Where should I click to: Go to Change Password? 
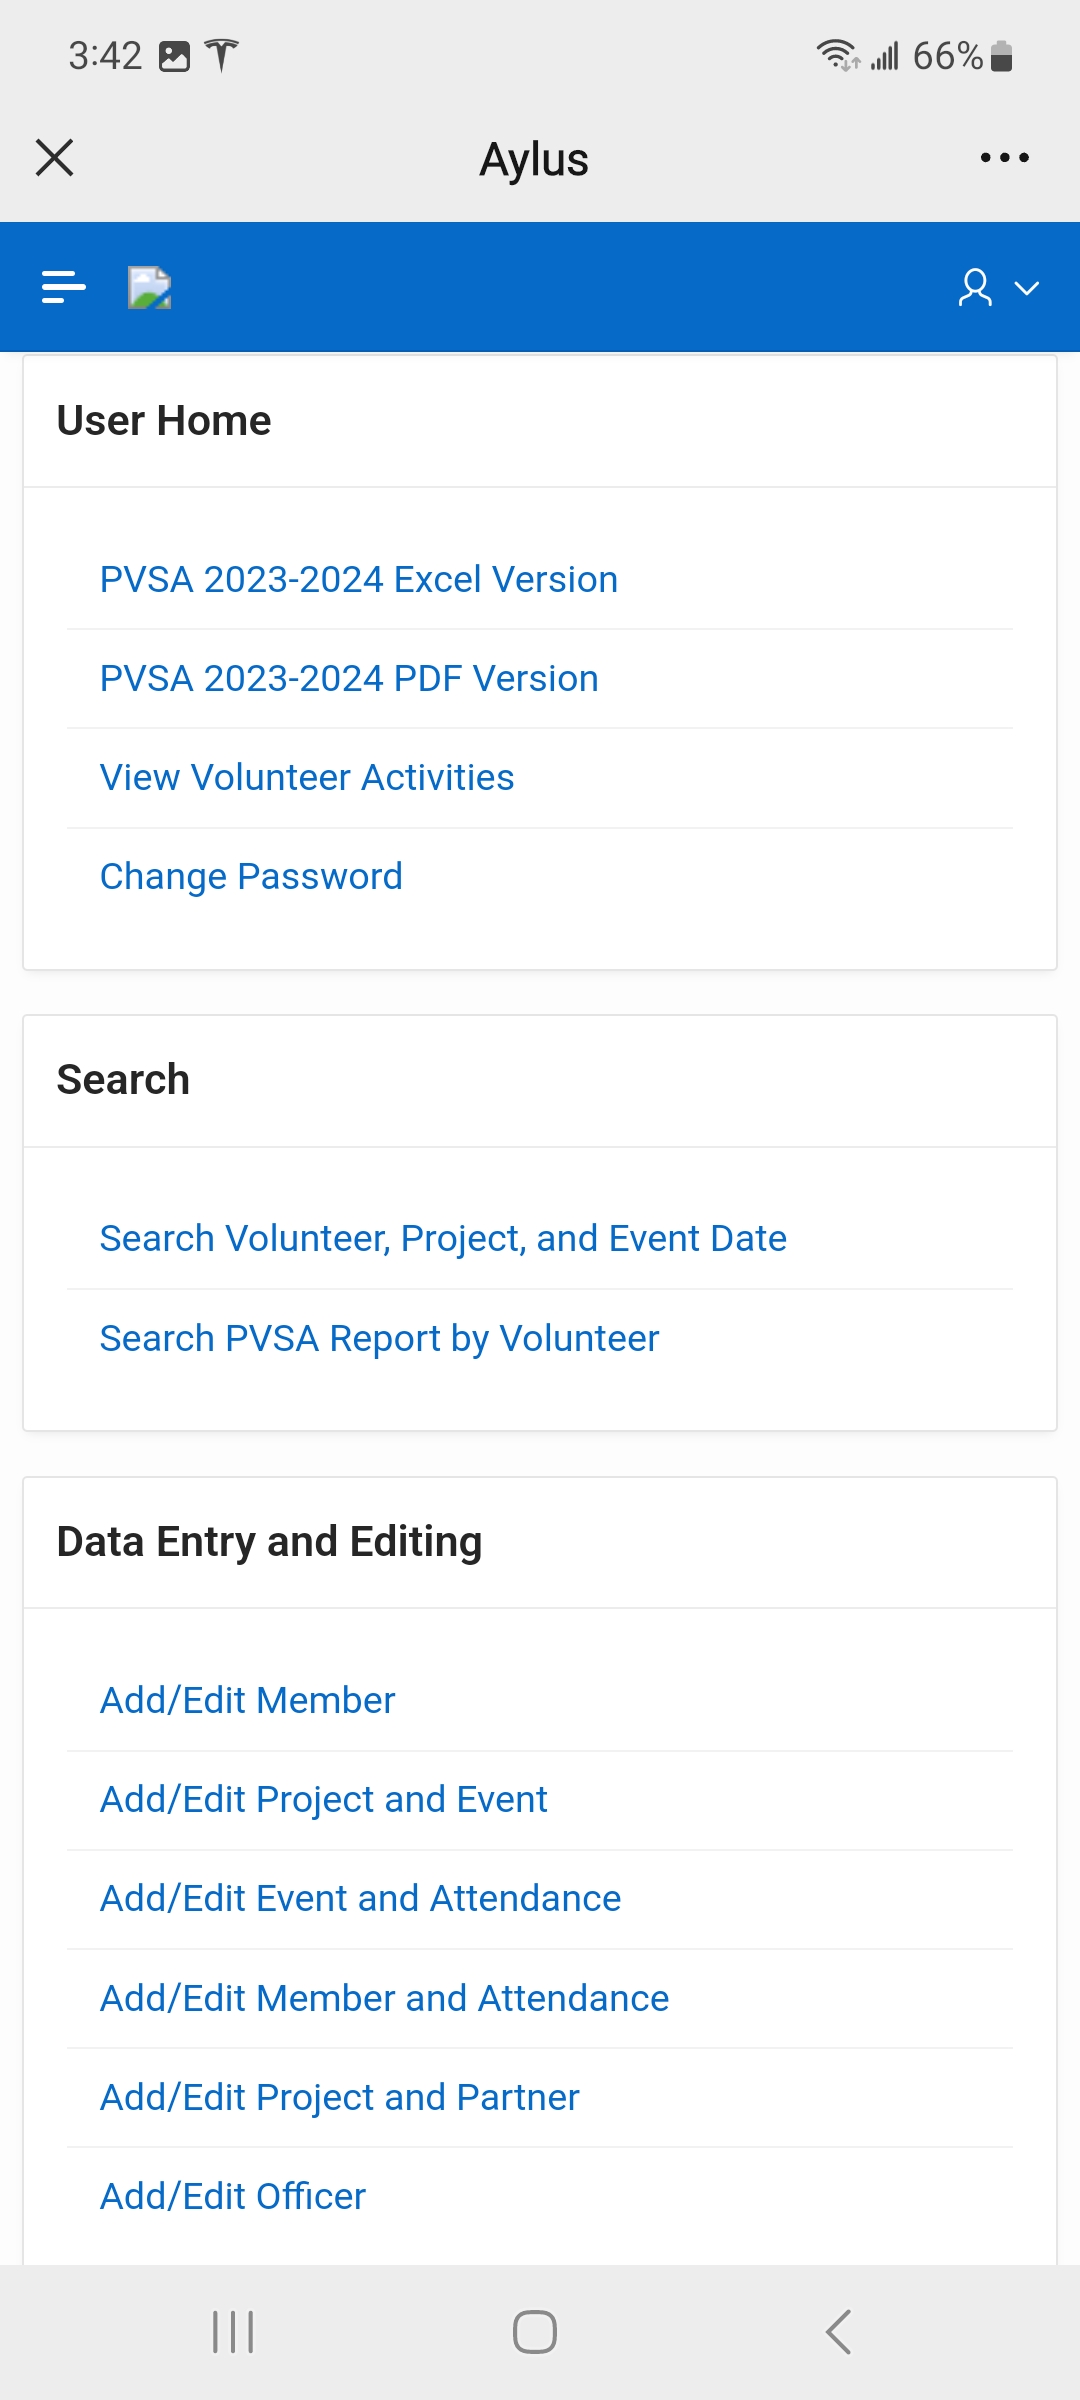(251, 877)
